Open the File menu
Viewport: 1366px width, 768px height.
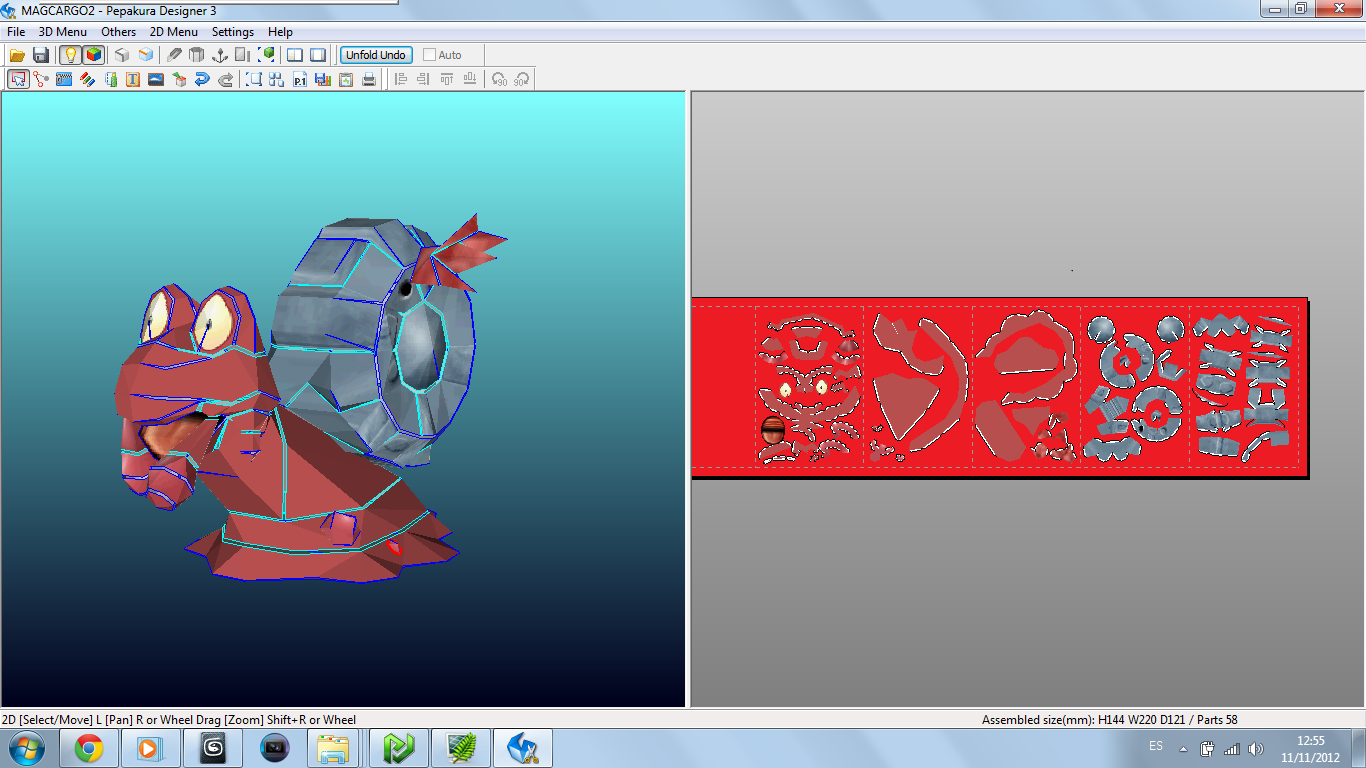tap(16, 32)
